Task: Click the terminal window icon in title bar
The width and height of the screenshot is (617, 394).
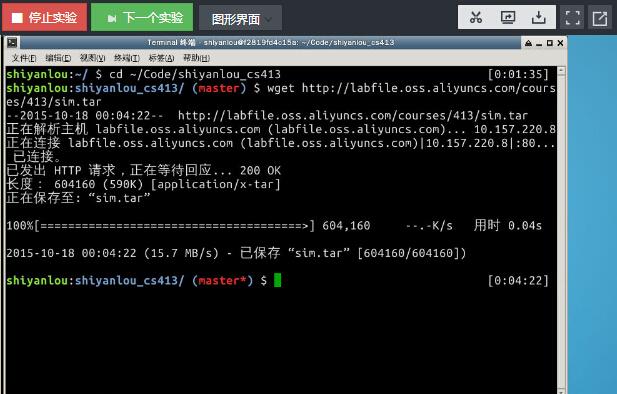Action: click(12, 43)
